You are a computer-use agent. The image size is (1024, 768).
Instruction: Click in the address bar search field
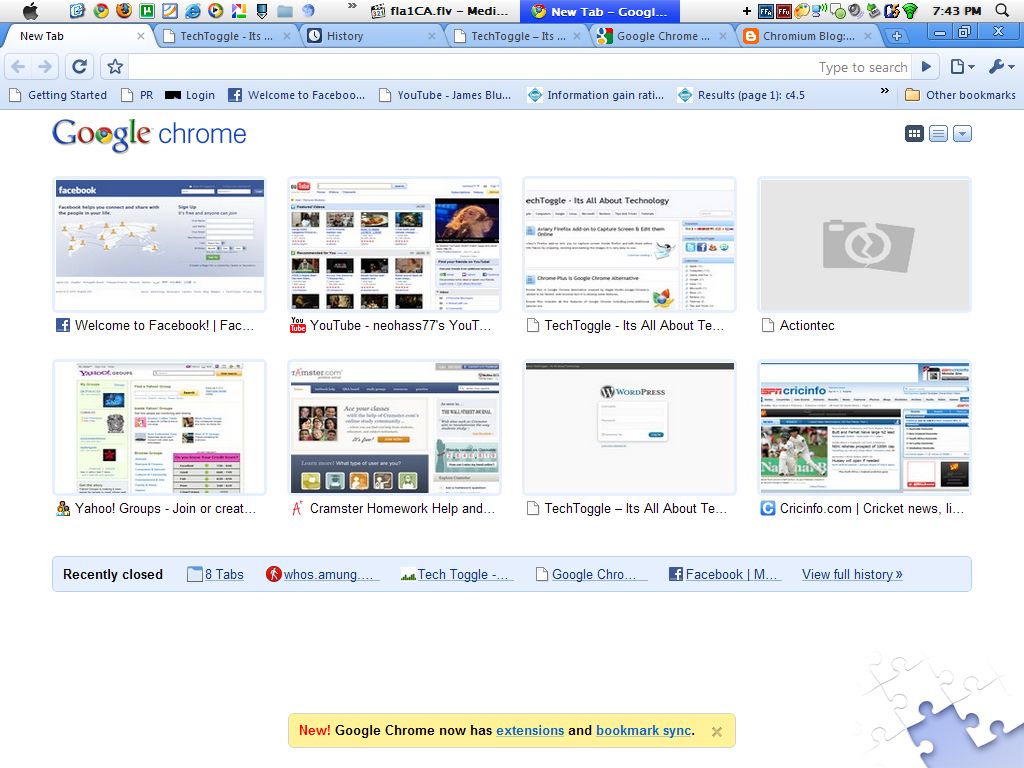[x=520, y=67]
